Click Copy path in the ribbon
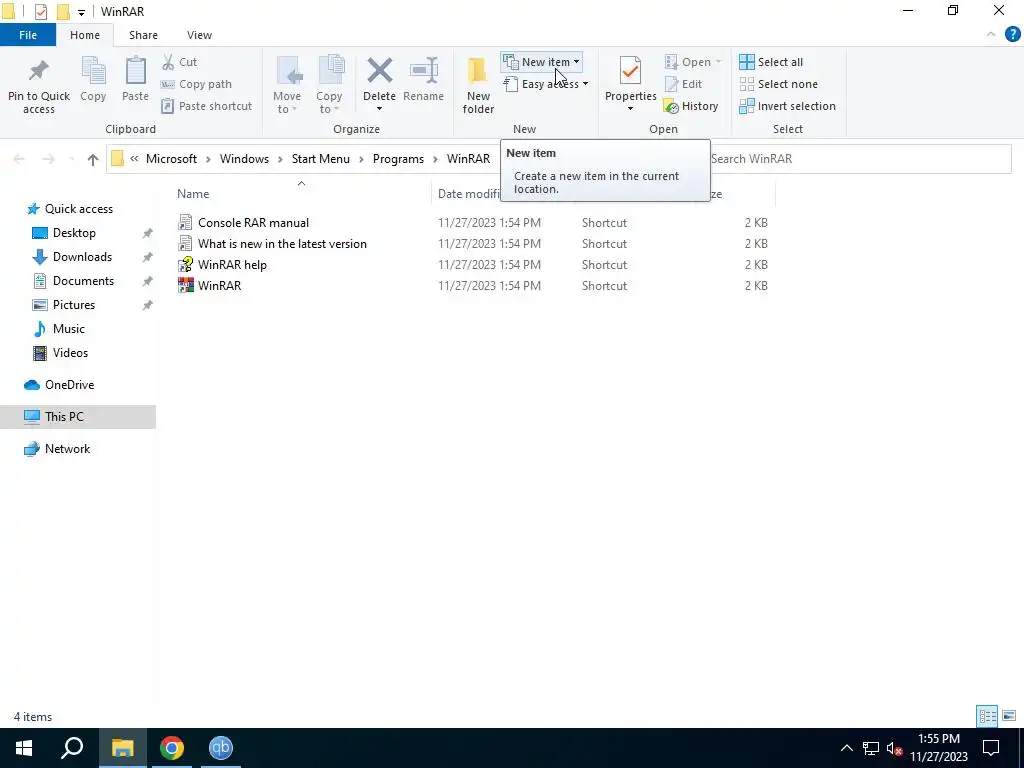This screenshot has width=1024, height=768. coord(196,84)
